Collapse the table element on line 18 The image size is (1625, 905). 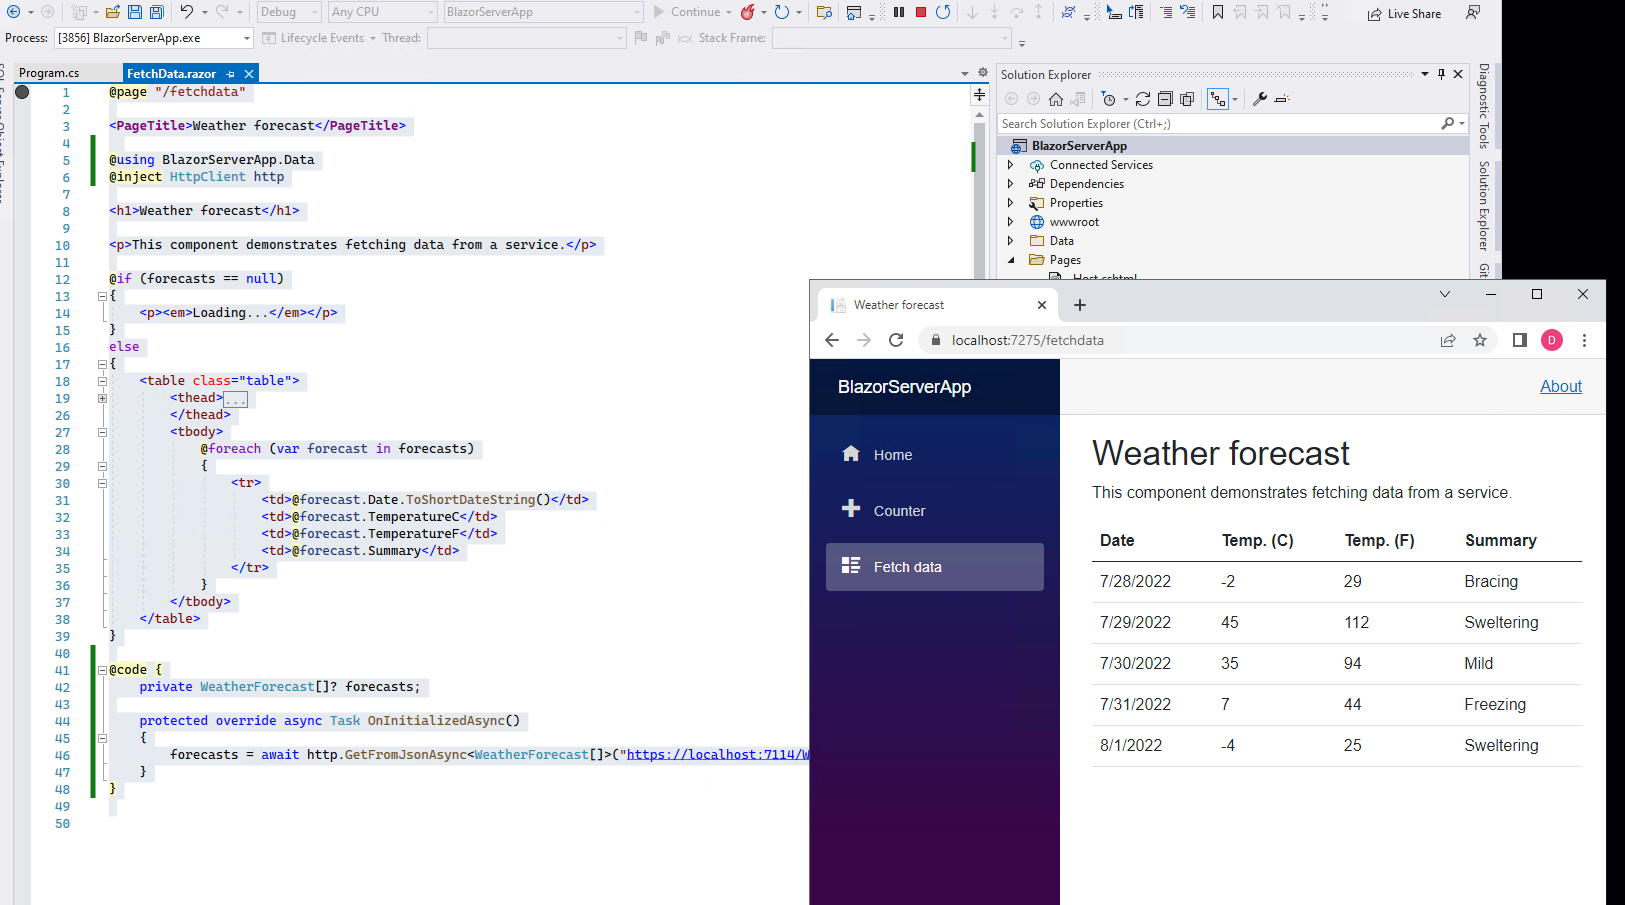(102, 381)
